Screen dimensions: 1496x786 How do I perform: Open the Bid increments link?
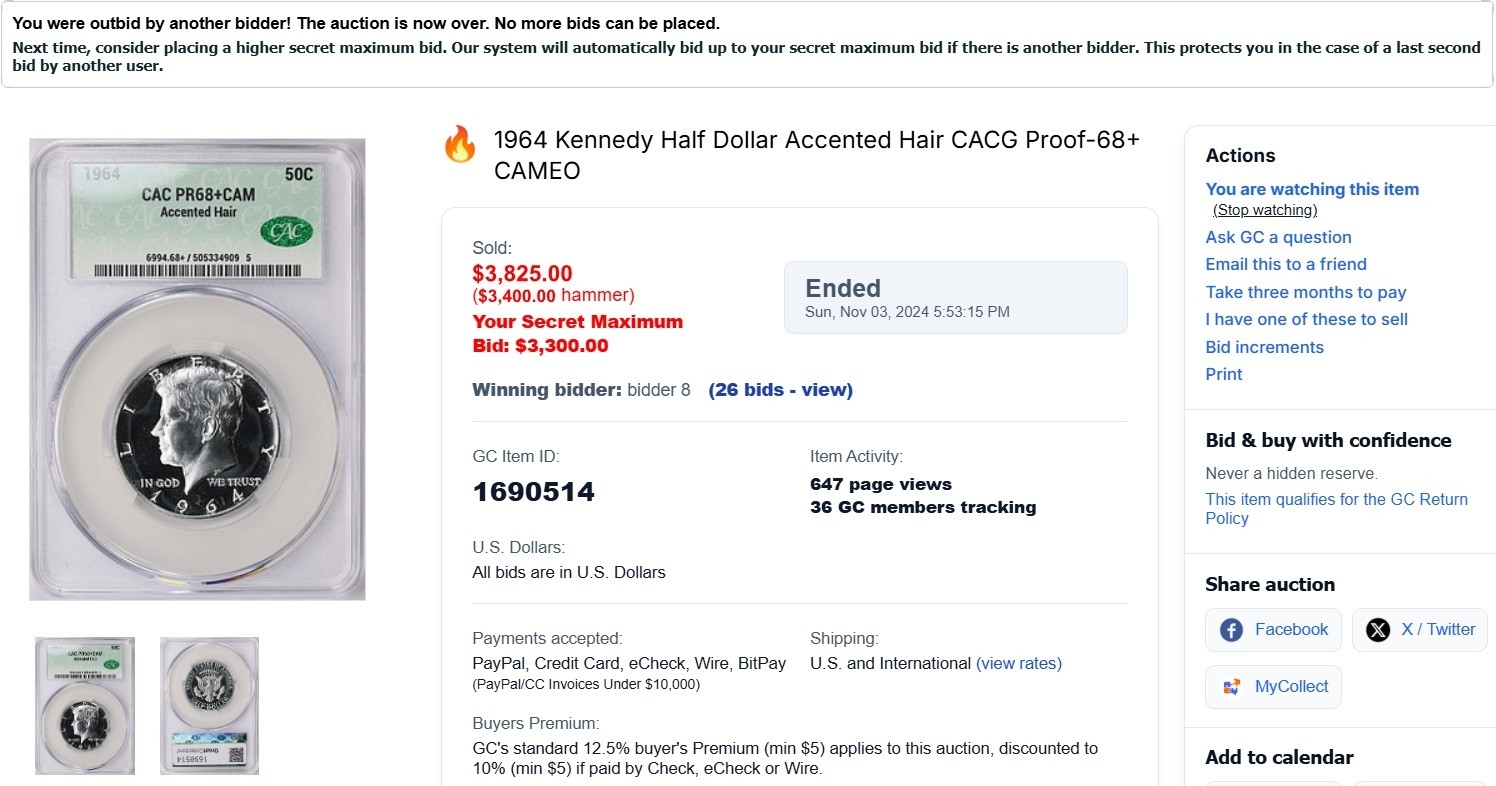point(1264,347)
